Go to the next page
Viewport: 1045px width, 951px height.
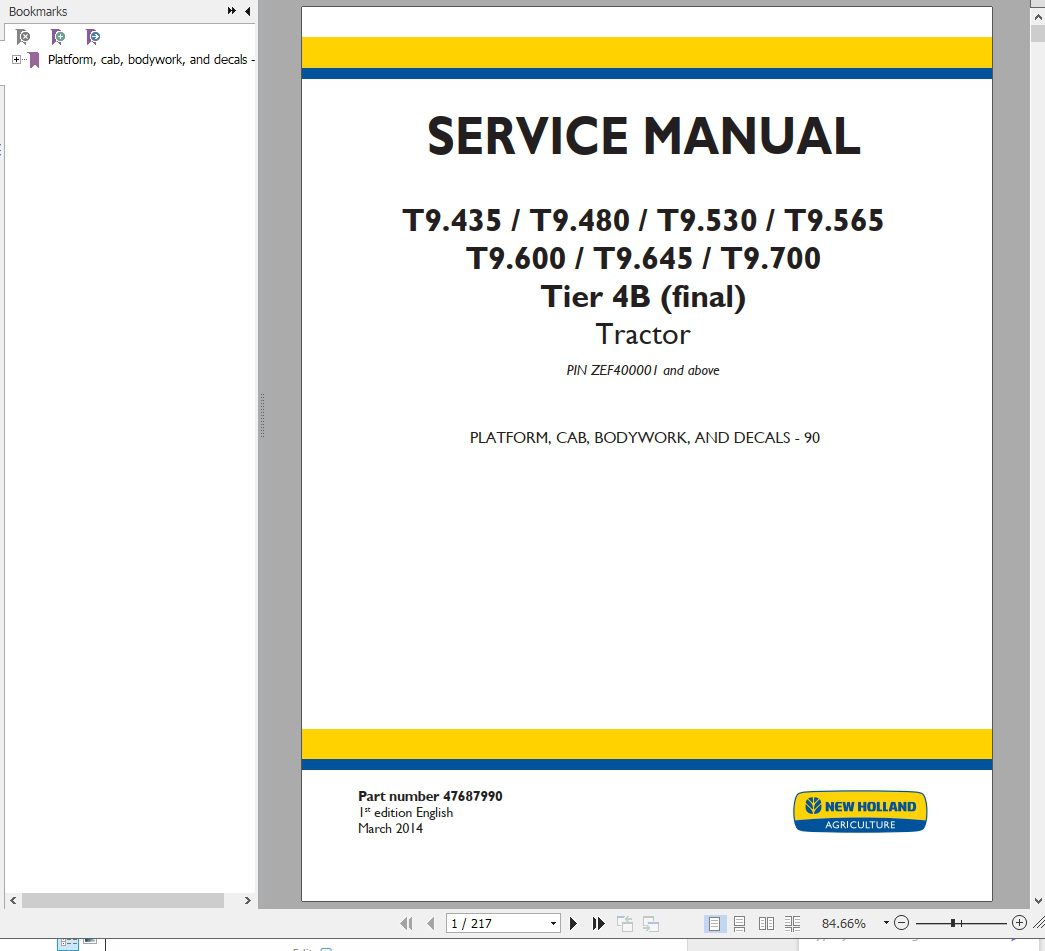coord(573,923)
